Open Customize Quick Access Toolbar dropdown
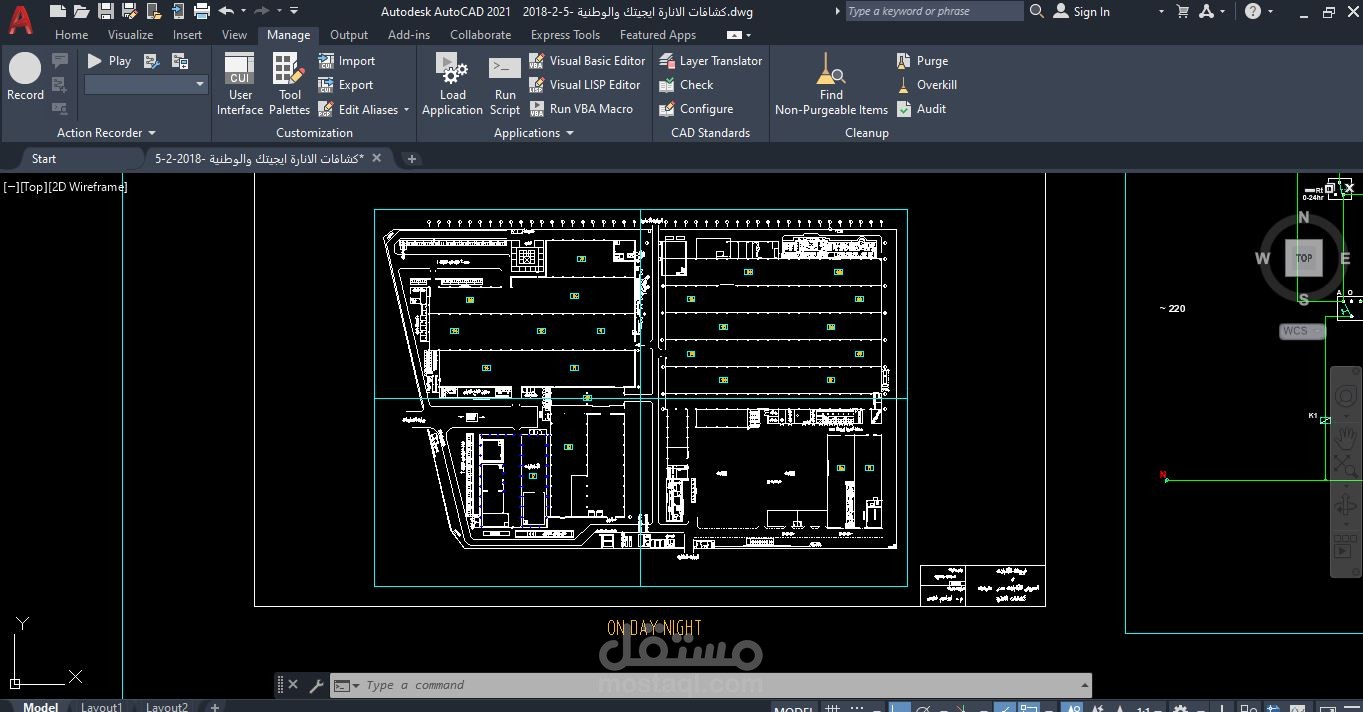1363x712 pixels. point(294,11)
